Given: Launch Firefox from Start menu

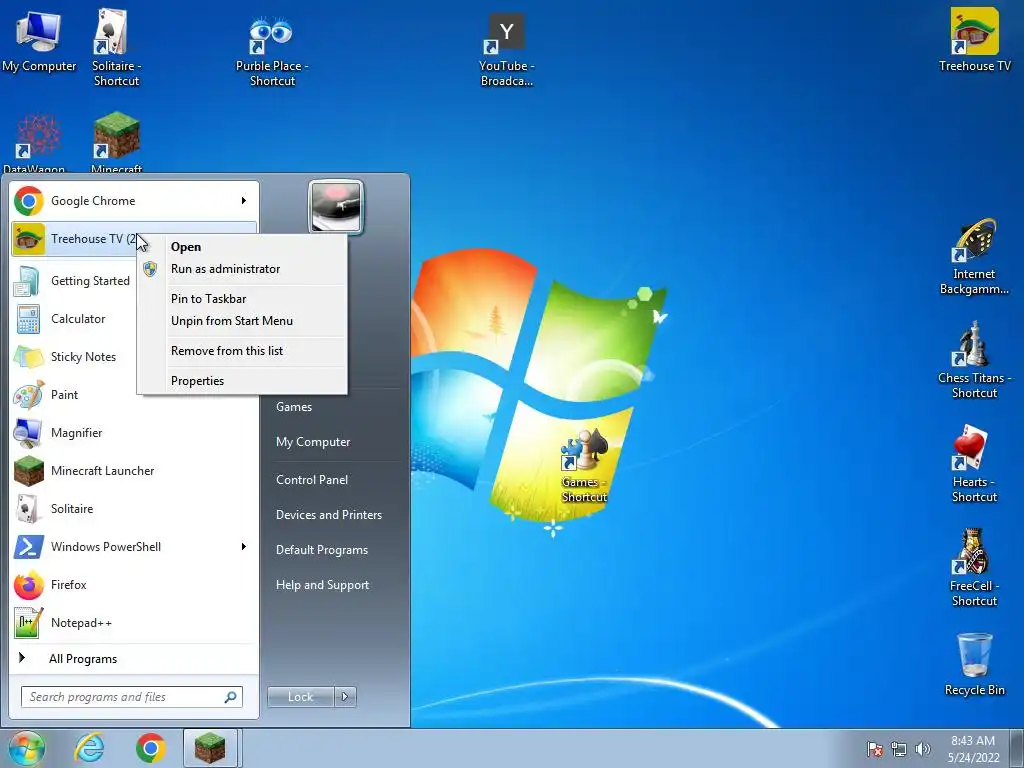Looking at the screenshot, I should (134, 584).
